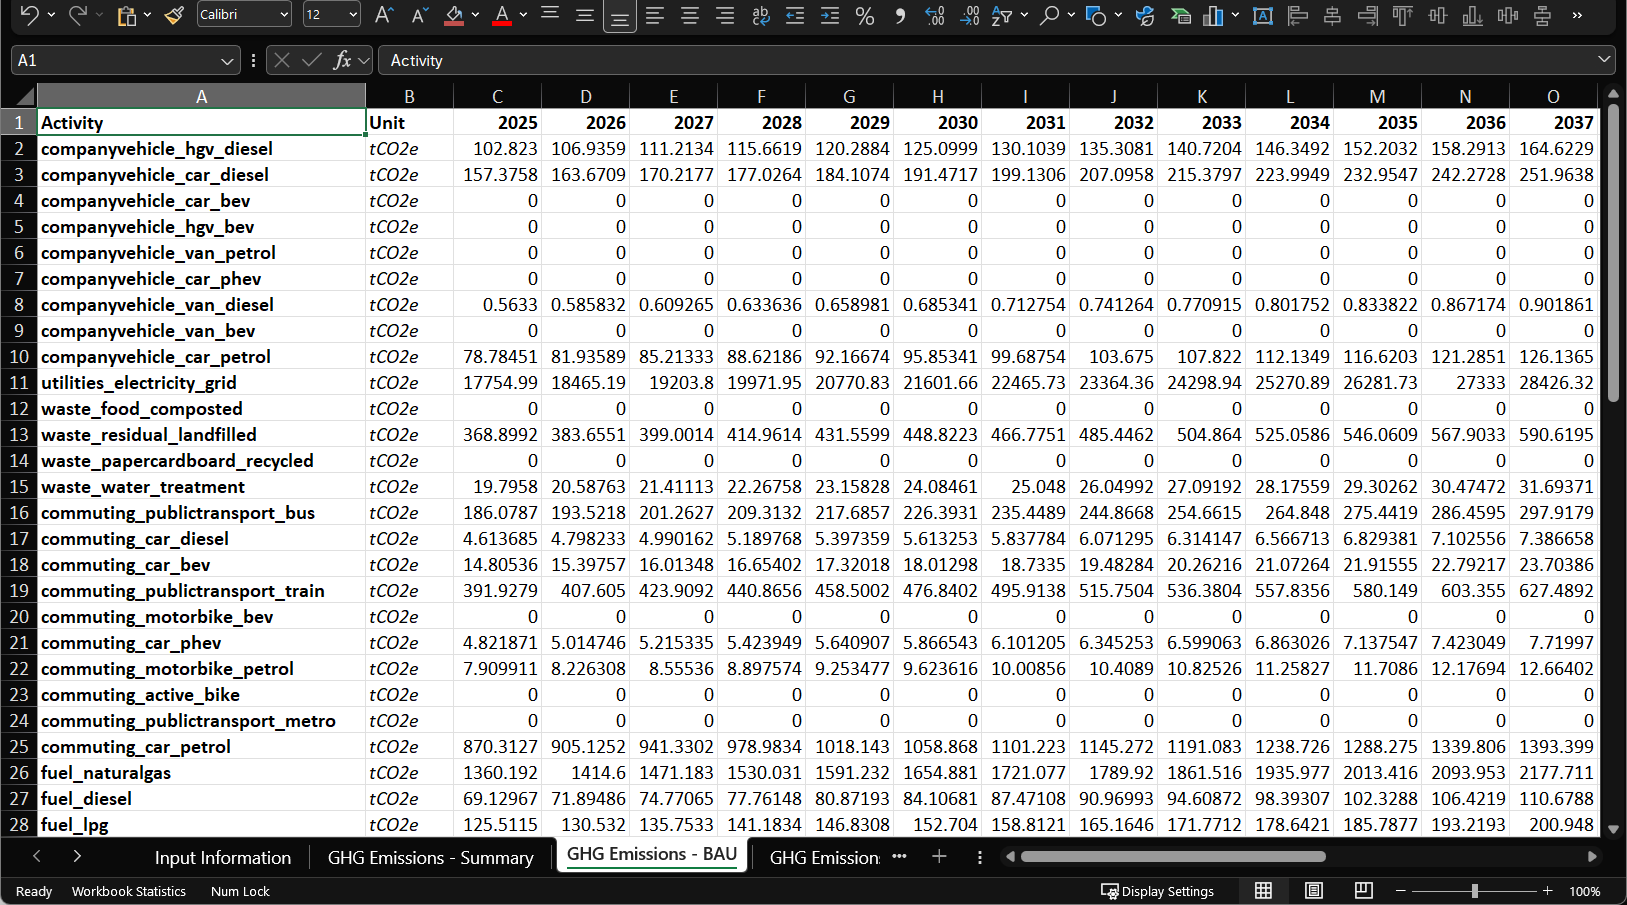Viewport: 1627px width, 905px height.
Task: Click the Format Painter brush icon
Action: click(x=174, y=15)
